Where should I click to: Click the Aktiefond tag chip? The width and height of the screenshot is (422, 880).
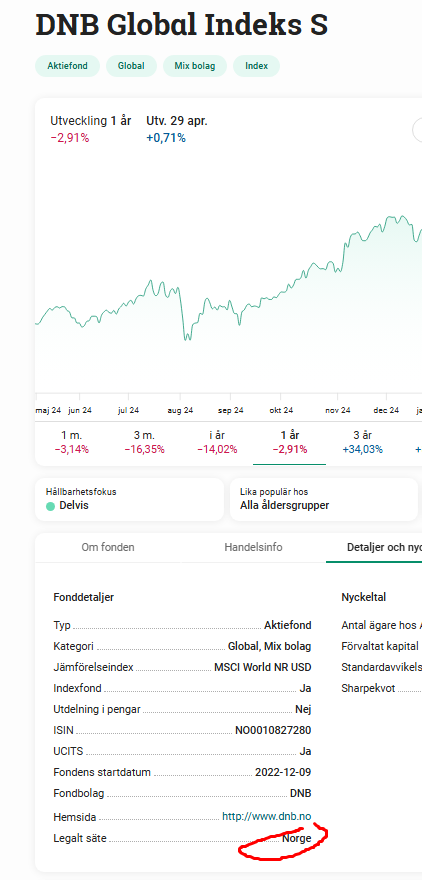click(x=67, y=66)
